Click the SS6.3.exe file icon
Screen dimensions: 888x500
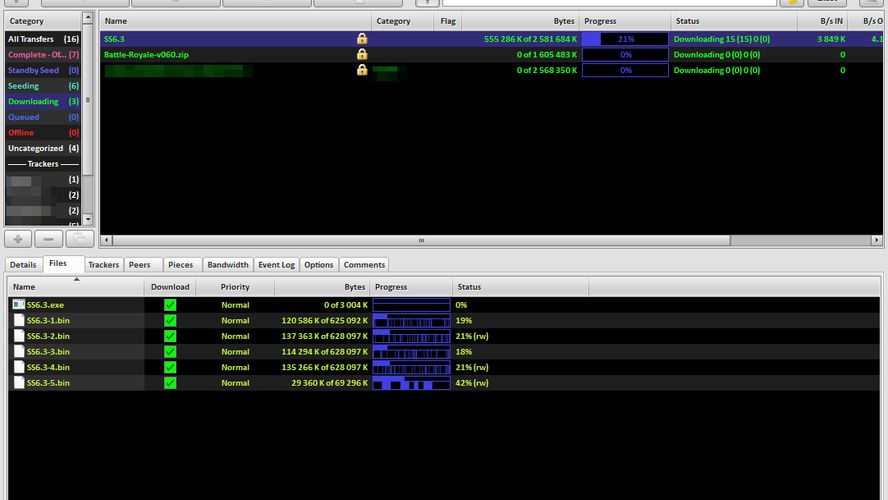pyautogui.click(x=19, y=304)
